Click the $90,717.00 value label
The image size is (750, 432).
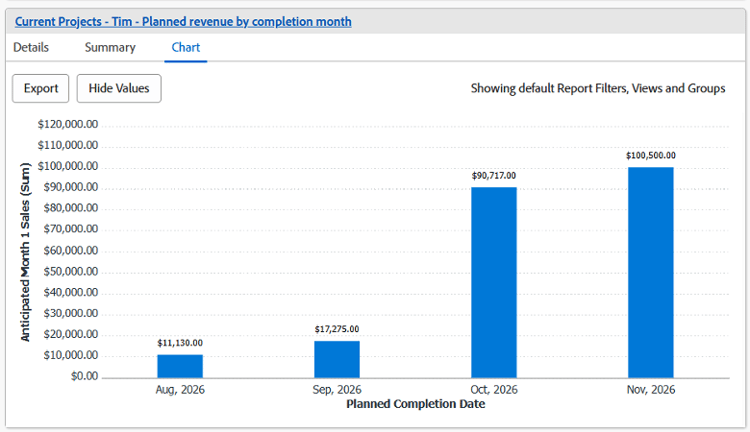[x=494, y=176]
